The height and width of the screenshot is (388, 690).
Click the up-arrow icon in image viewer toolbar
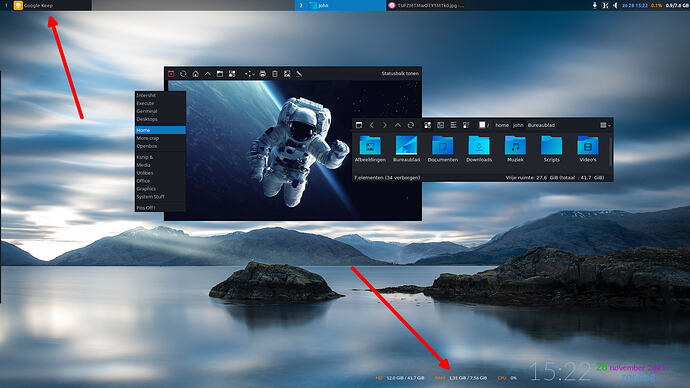coord(207,74)
